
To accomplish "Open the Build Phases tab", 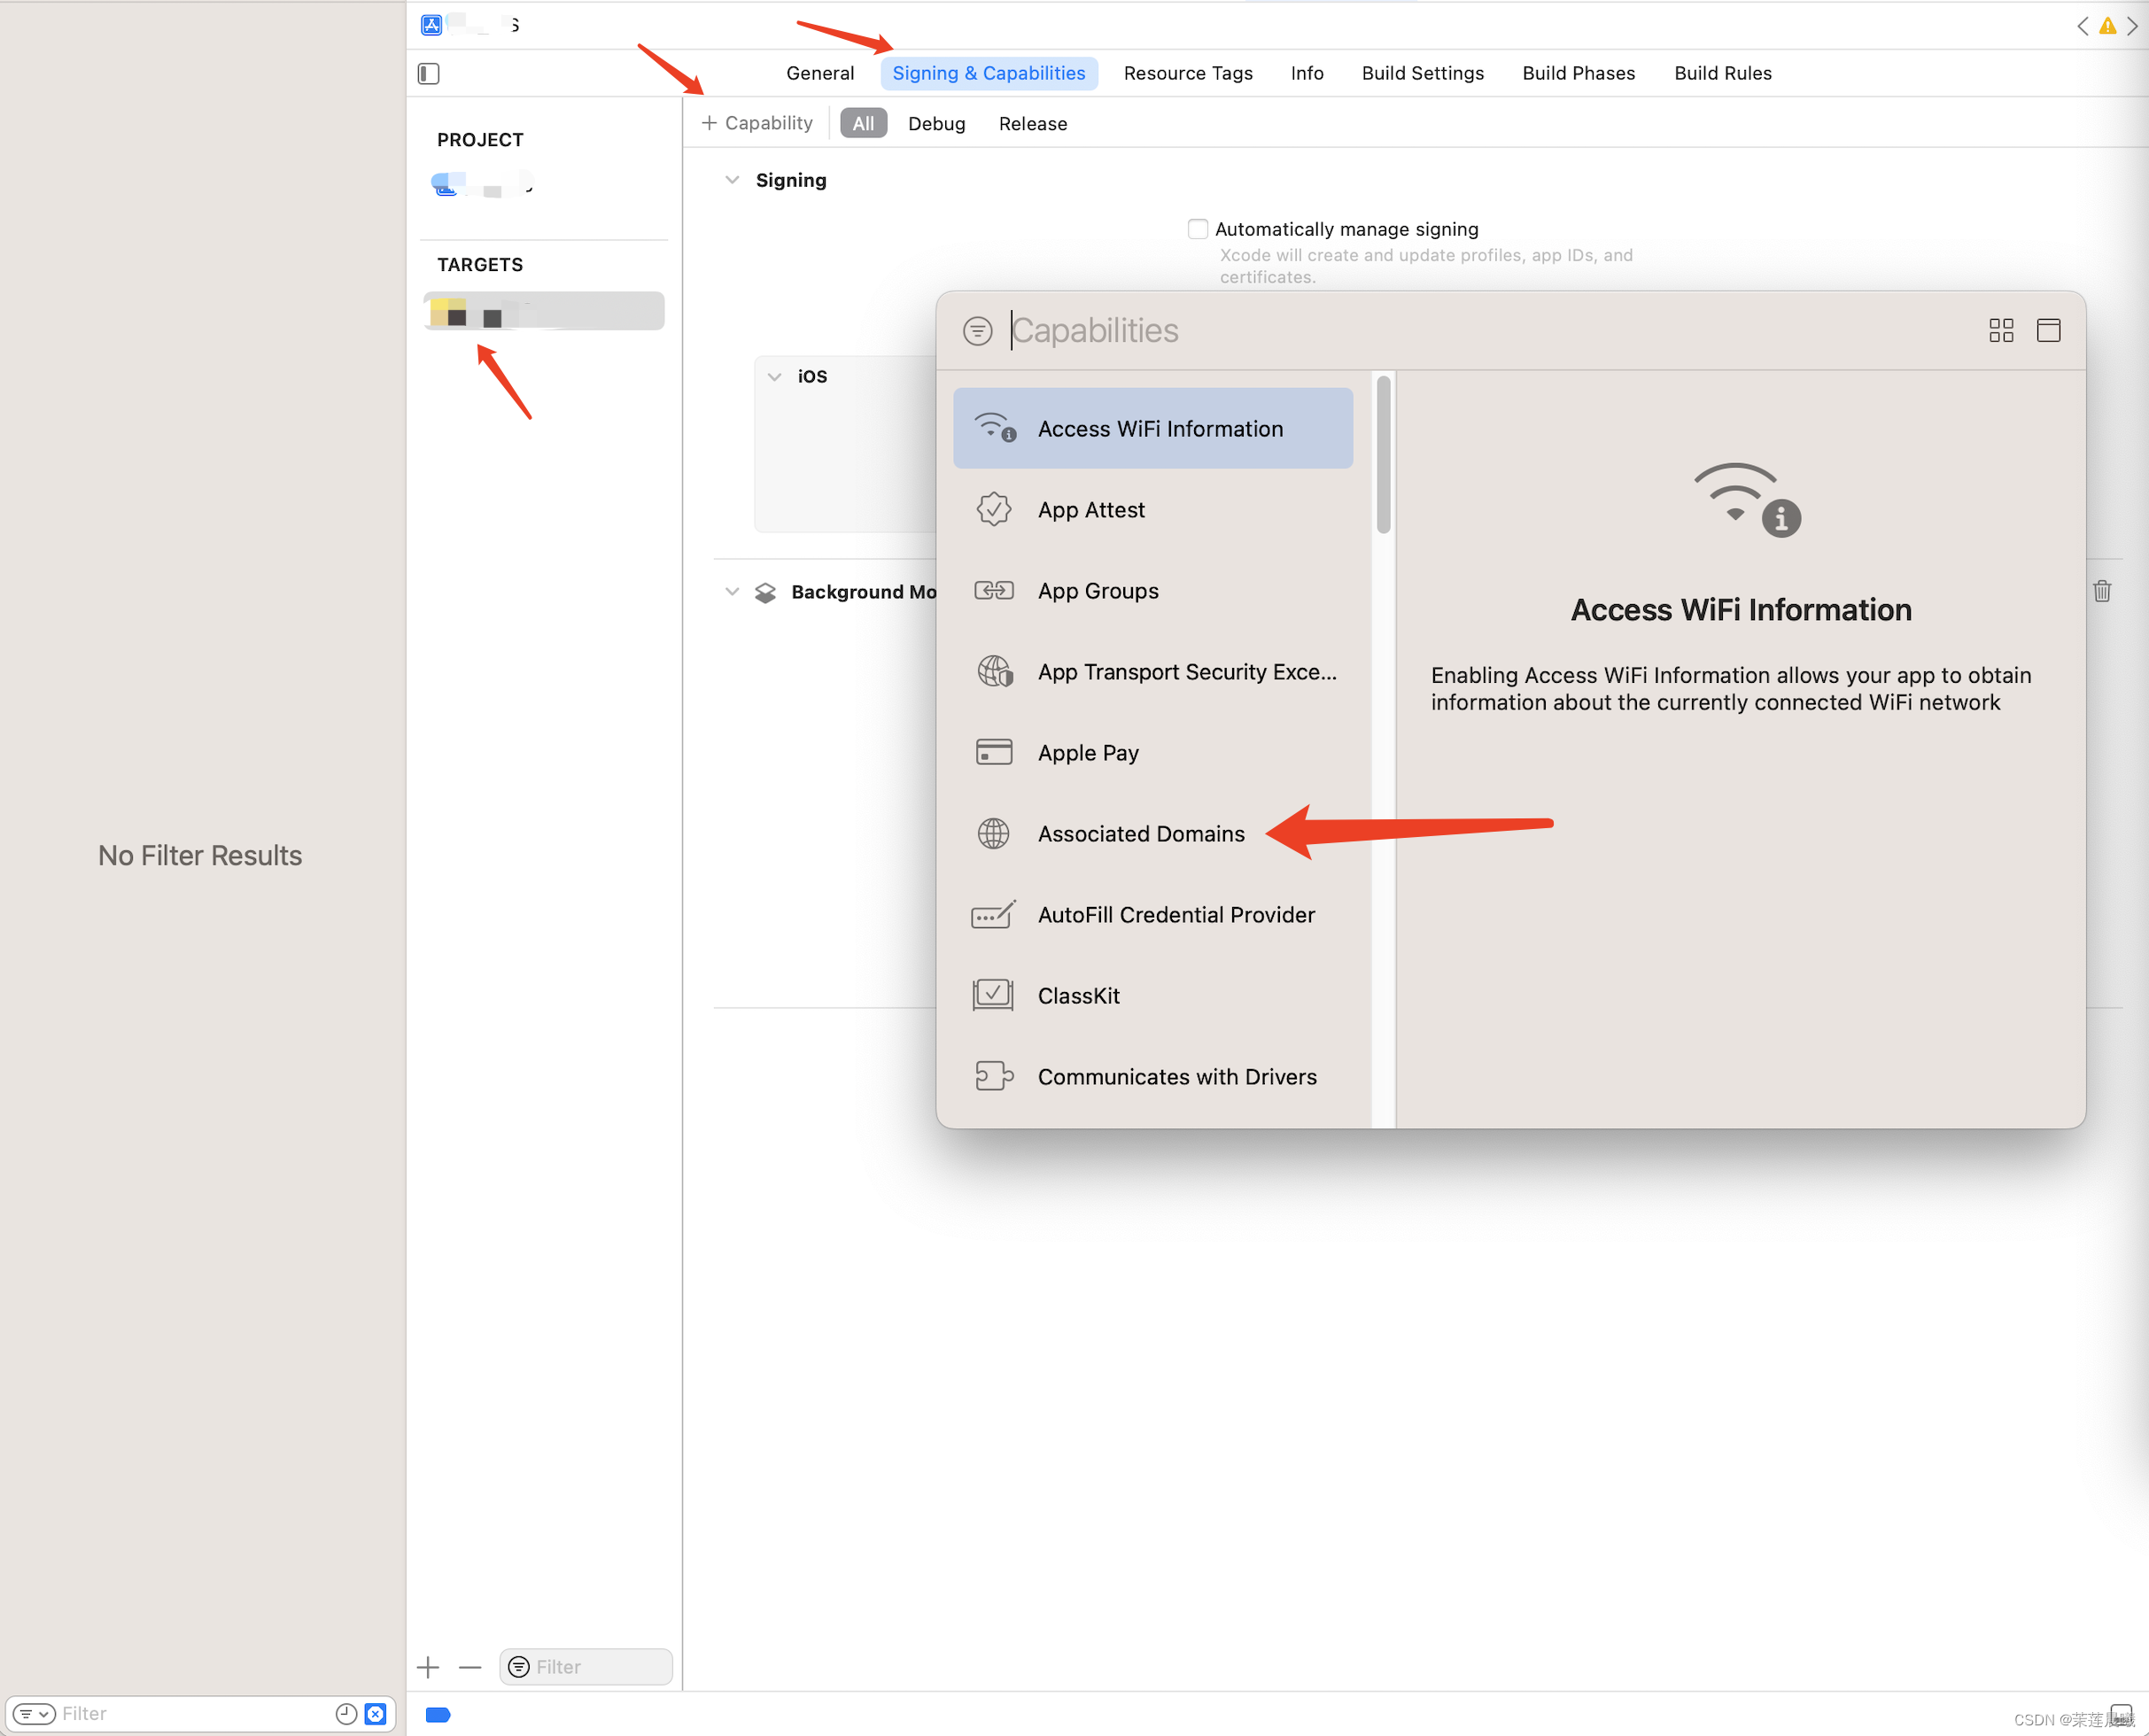I will click(1578, 73).
